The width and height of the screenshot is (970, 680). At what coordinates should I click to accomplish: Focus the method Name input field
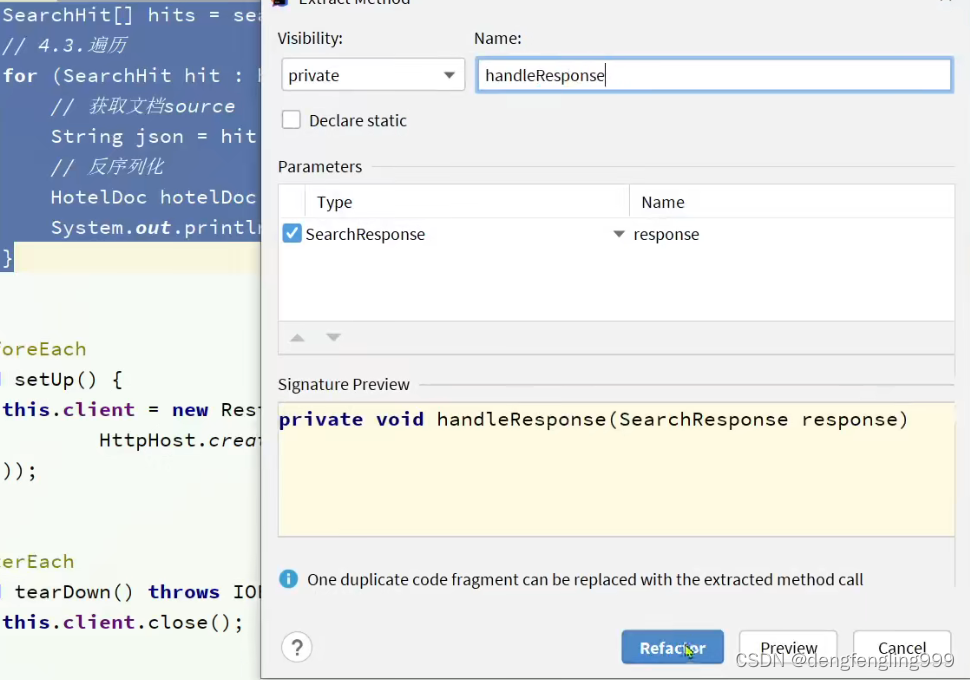point(714,75)
